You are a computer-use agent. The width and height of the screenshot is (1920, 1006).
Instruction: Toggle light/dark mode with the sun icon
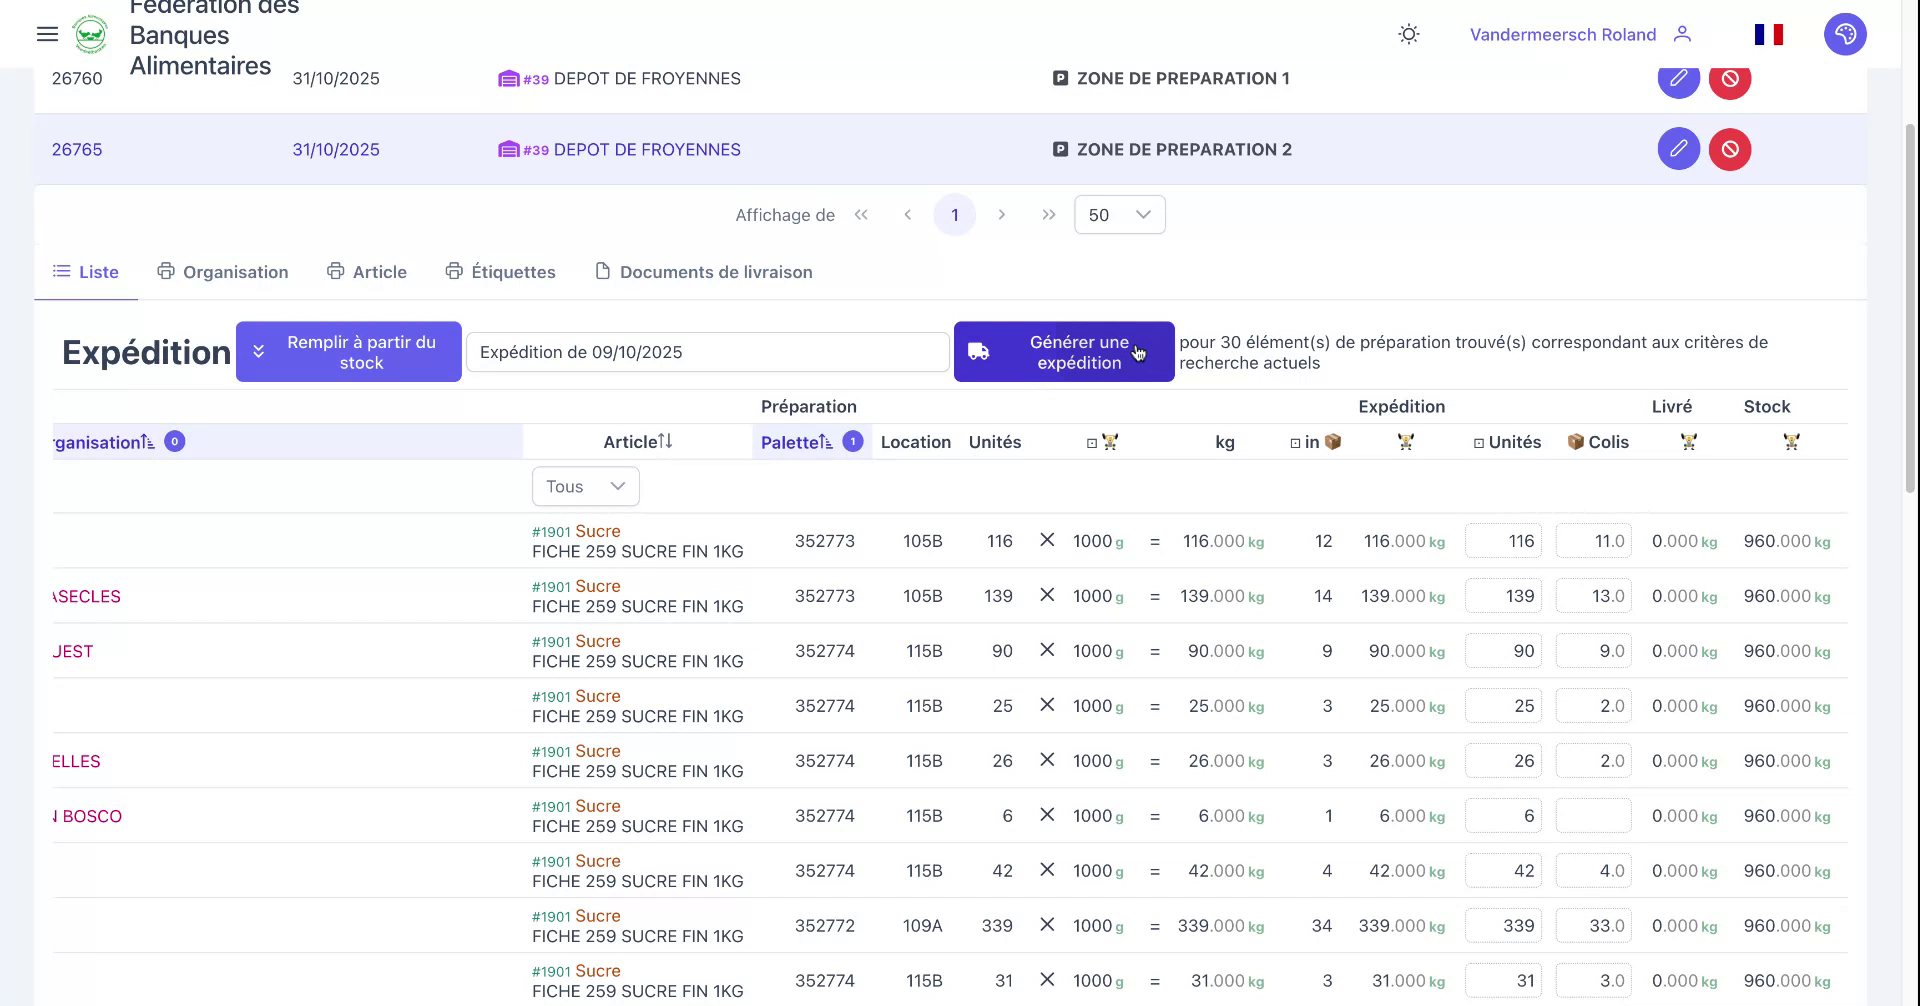click(1408, 34)
